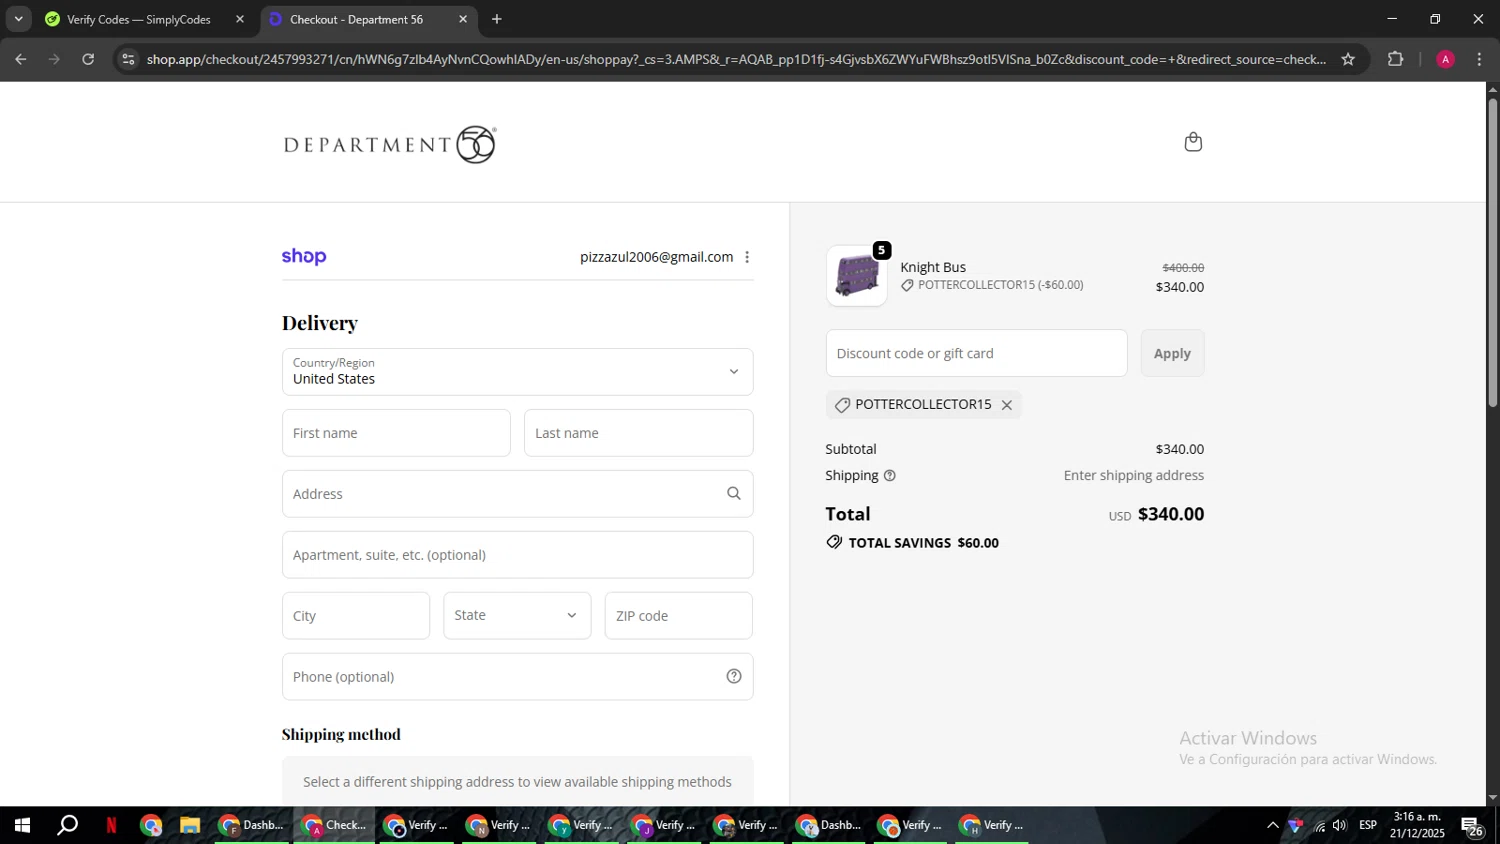Open the shipping info help icon
The width and height of the screenshot is (1500, 844).
(890, 476)
